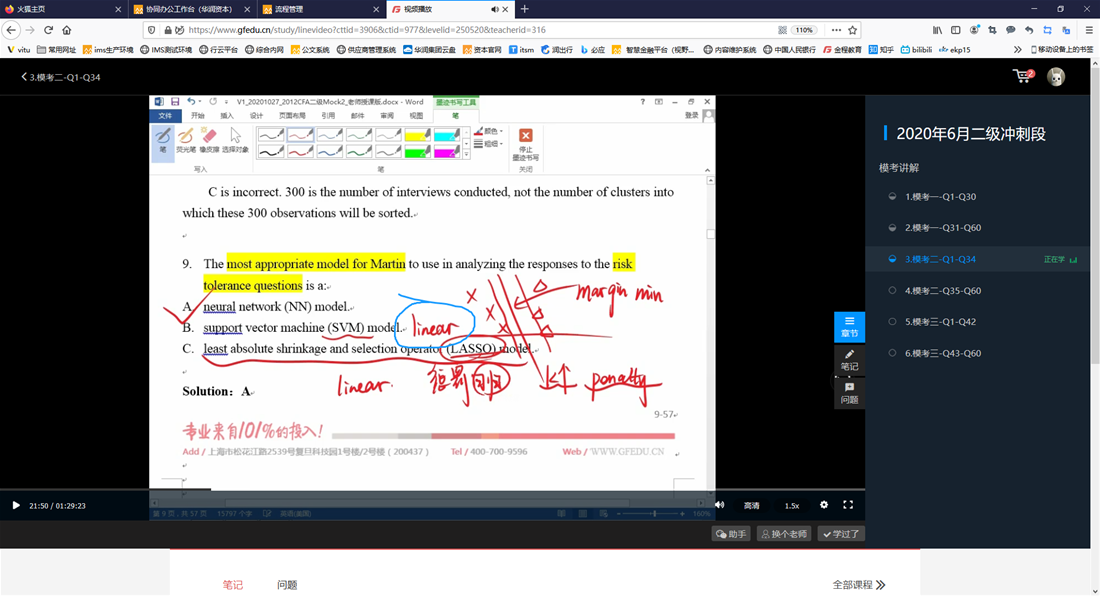The width and height of the screenshot is (1100, 596).
Task: Switch to the 火狐主页 browser tab
Action: click(62, 9)
